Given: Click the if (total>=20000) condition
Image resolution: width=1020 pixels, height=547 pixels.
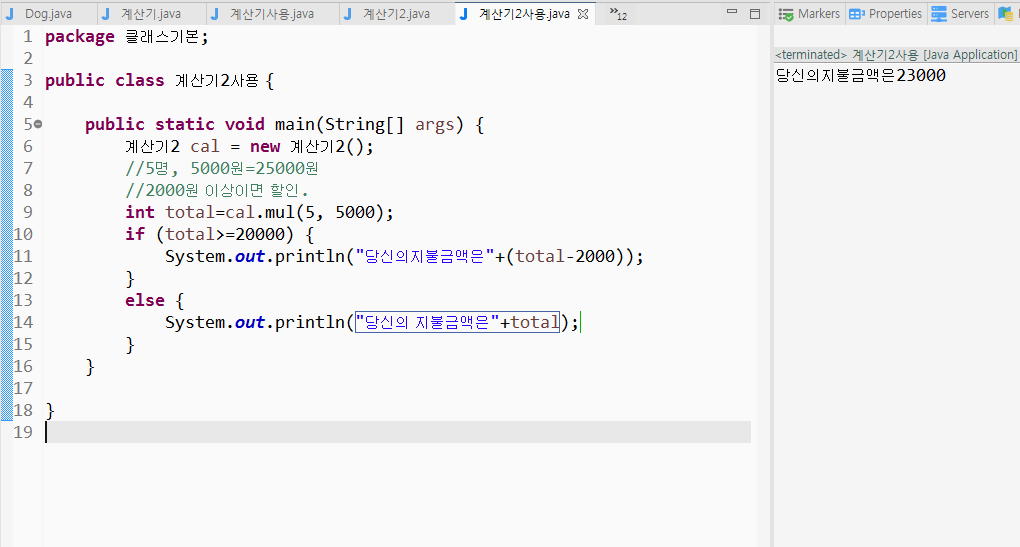Looking at the screenshot, I should click(x=209, y=234).
